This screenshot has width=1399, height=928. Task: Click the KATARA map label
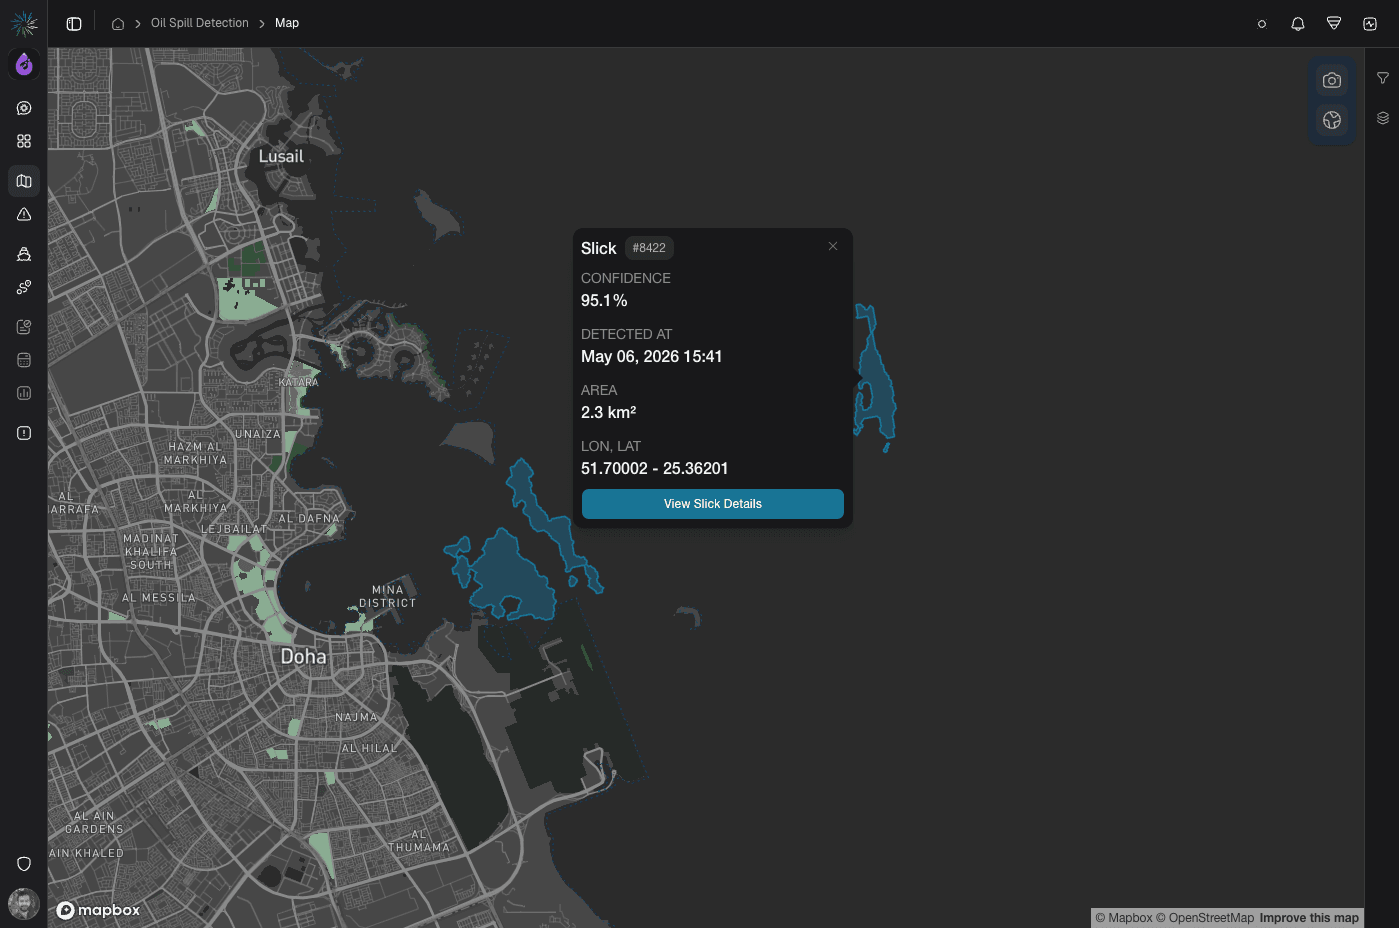(x=298, y=383)
